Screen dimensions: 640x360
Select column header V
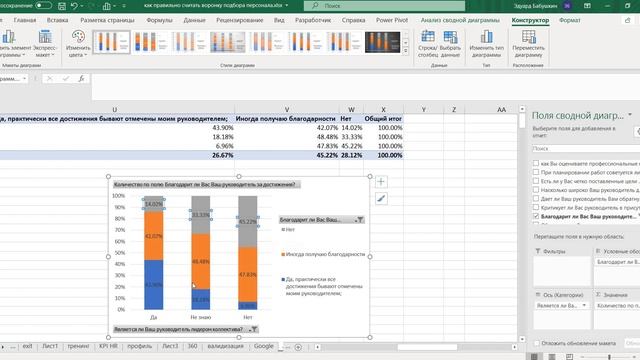[287, 109]
